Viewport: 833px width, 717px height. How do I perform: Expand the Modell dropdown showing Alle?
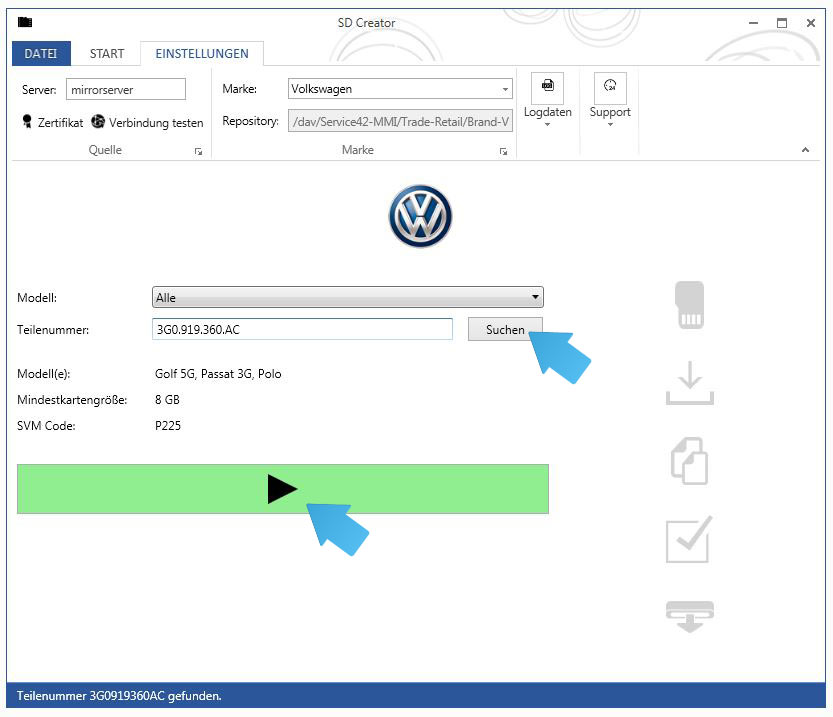click(x=536, y=297)
